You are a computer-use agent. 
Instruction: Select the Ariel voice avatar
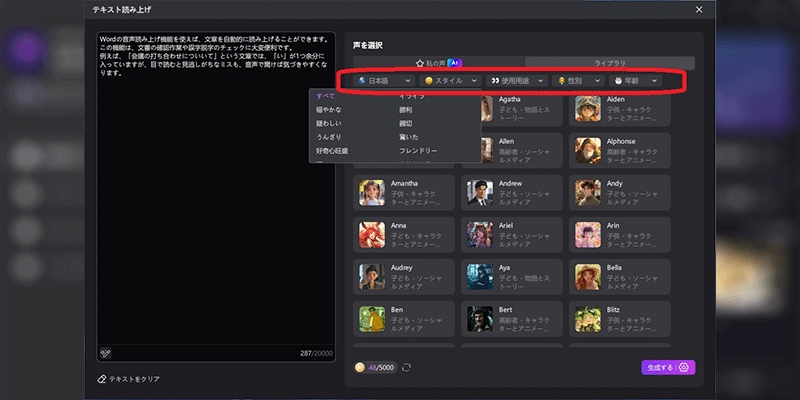click(x=480, y=235)
